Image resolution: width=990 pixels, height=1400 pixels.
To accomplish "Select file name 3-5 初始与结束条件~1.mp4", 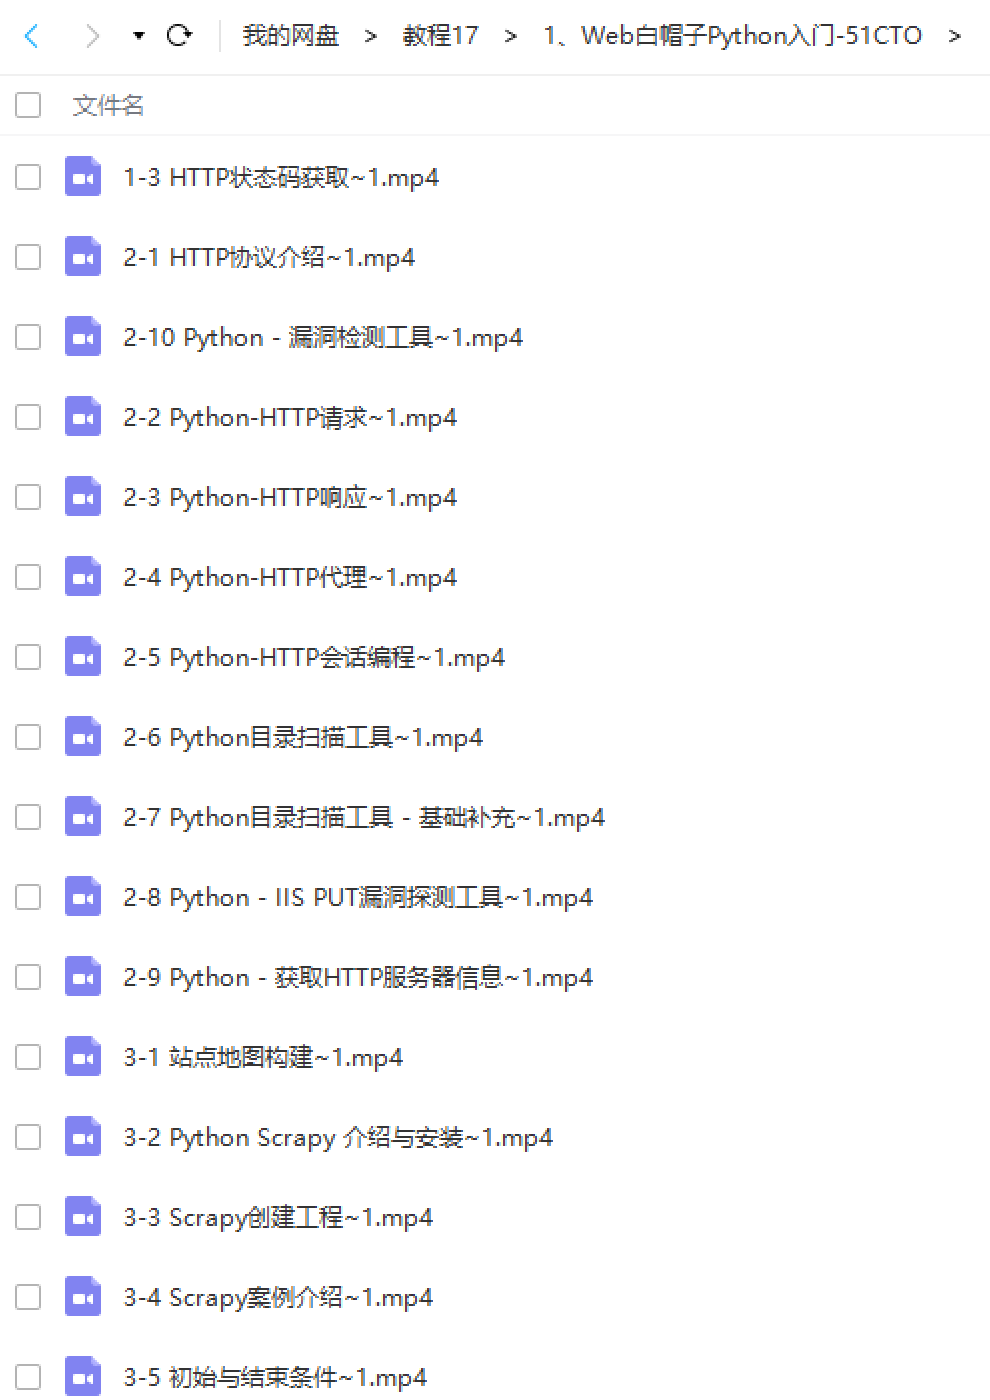I will [x=275, y=1378].
